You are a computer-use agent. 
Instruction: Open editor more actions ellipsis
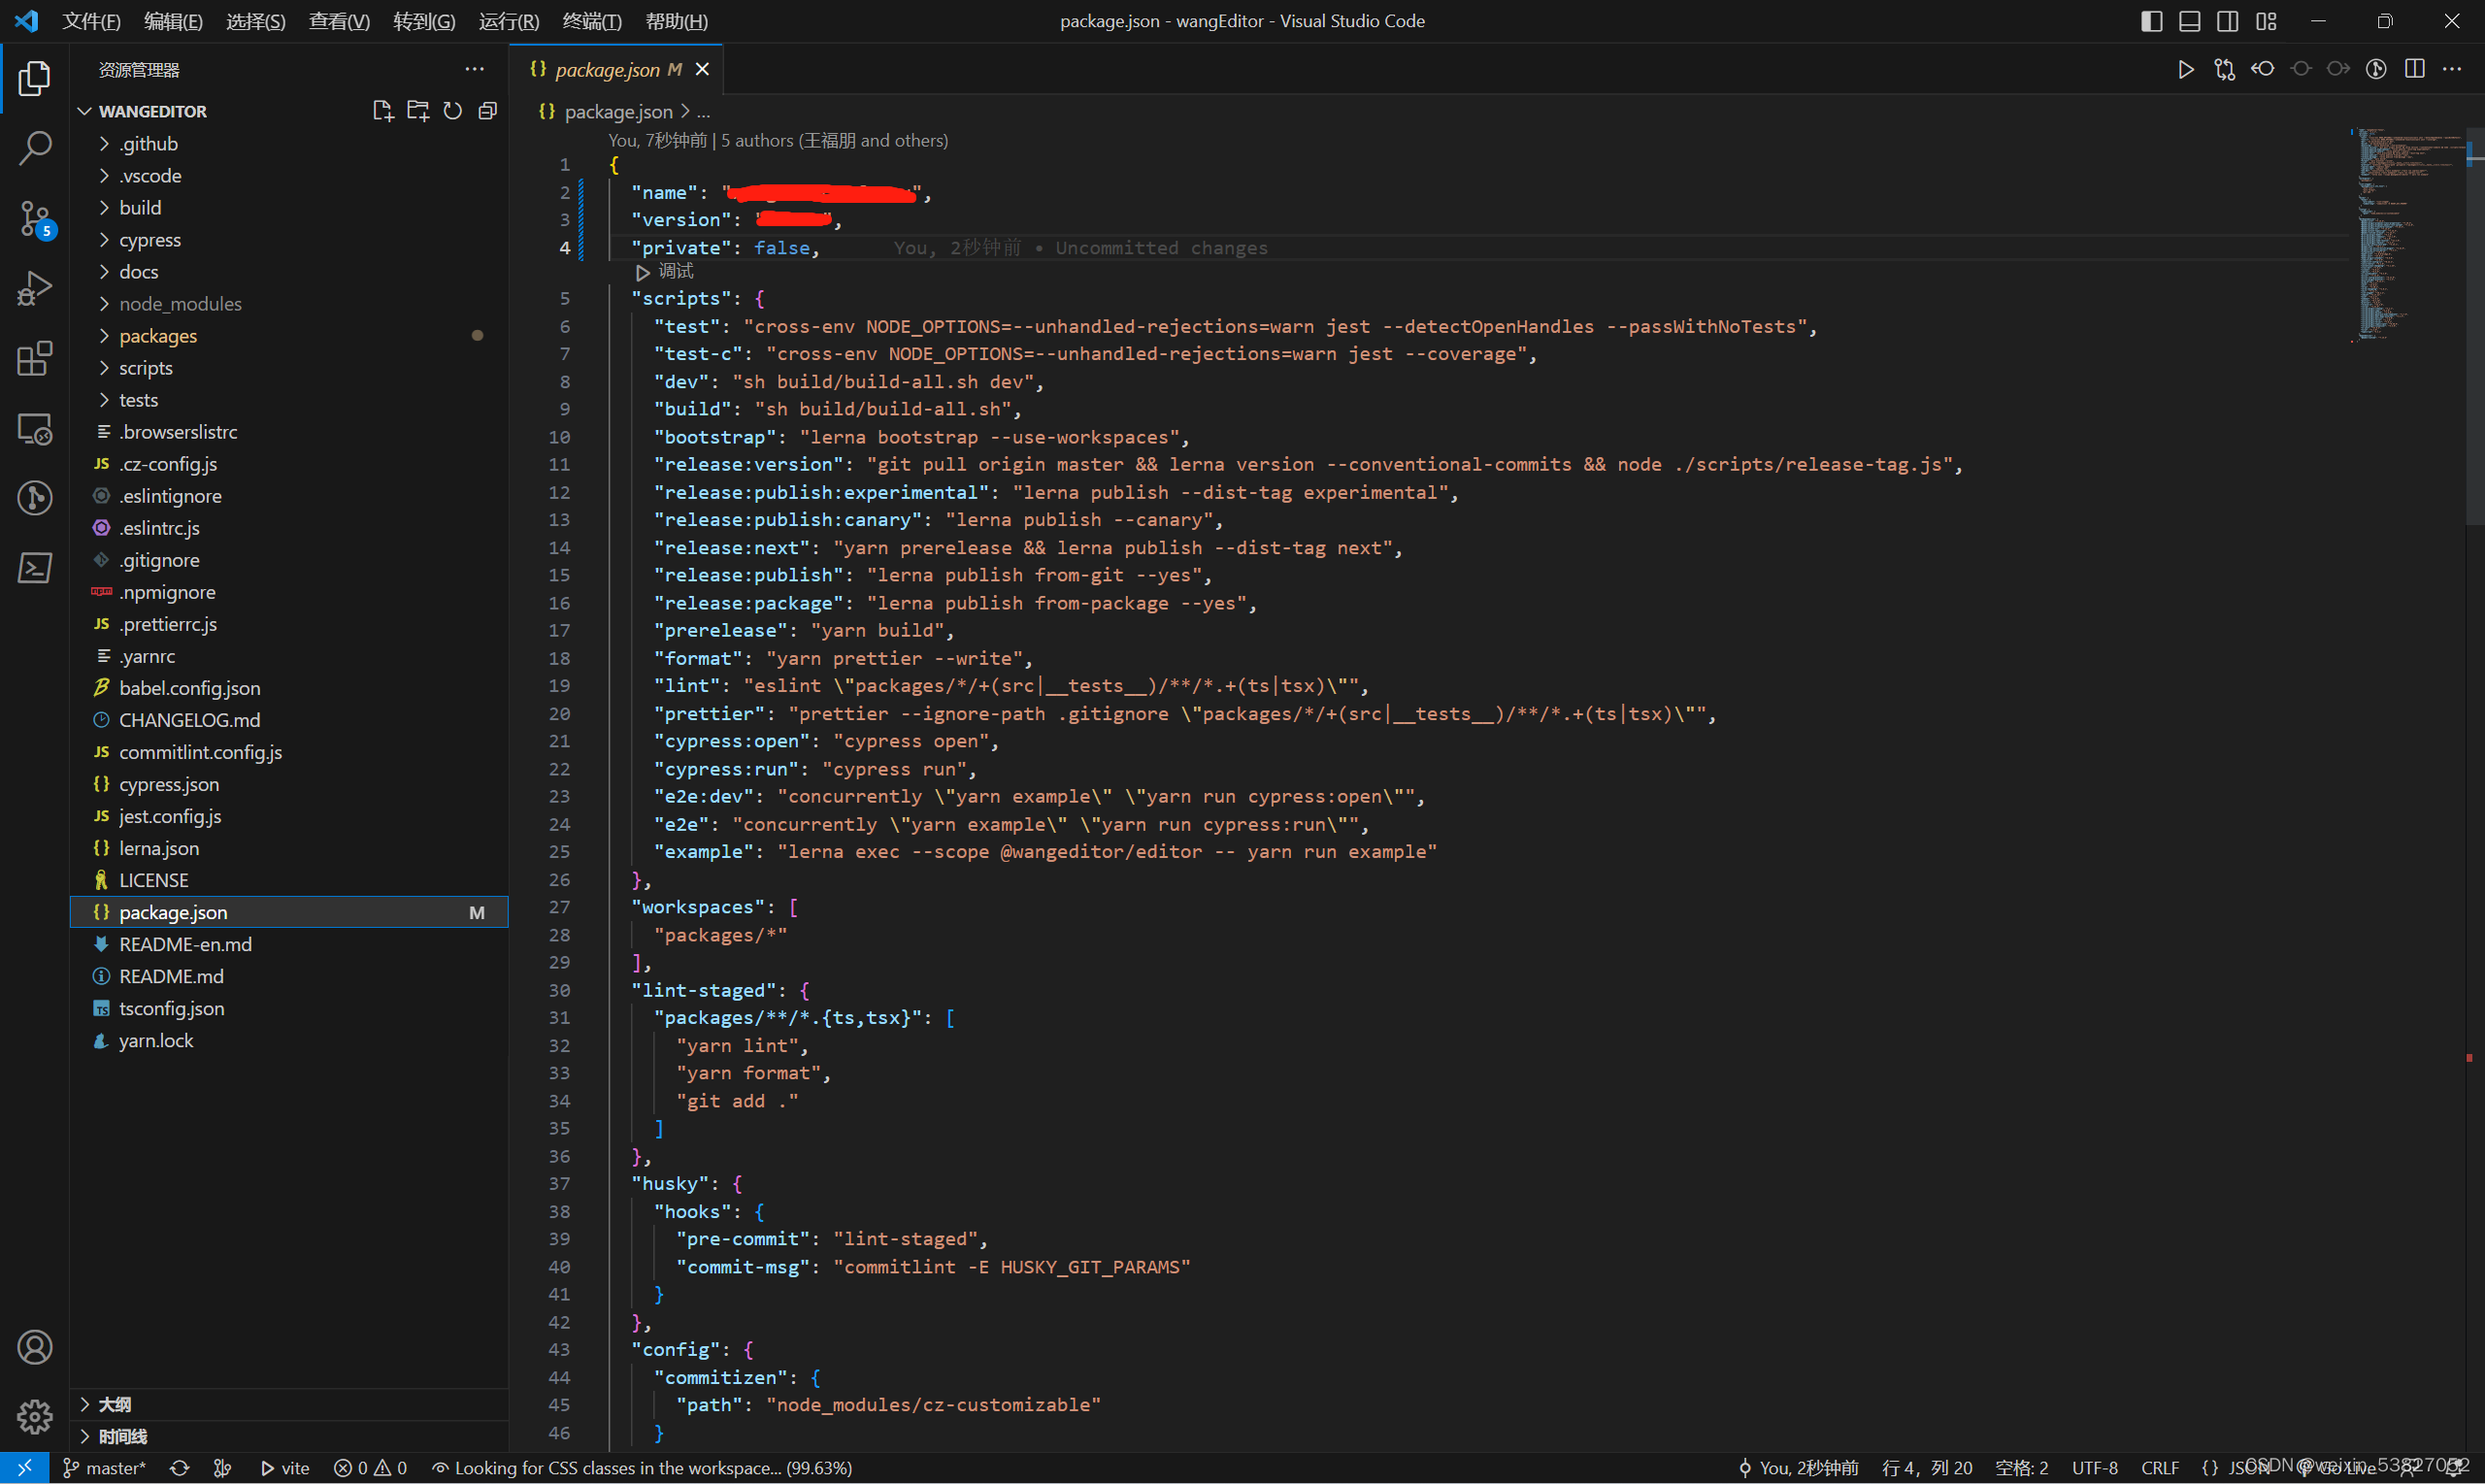(x=2452, y=69)
